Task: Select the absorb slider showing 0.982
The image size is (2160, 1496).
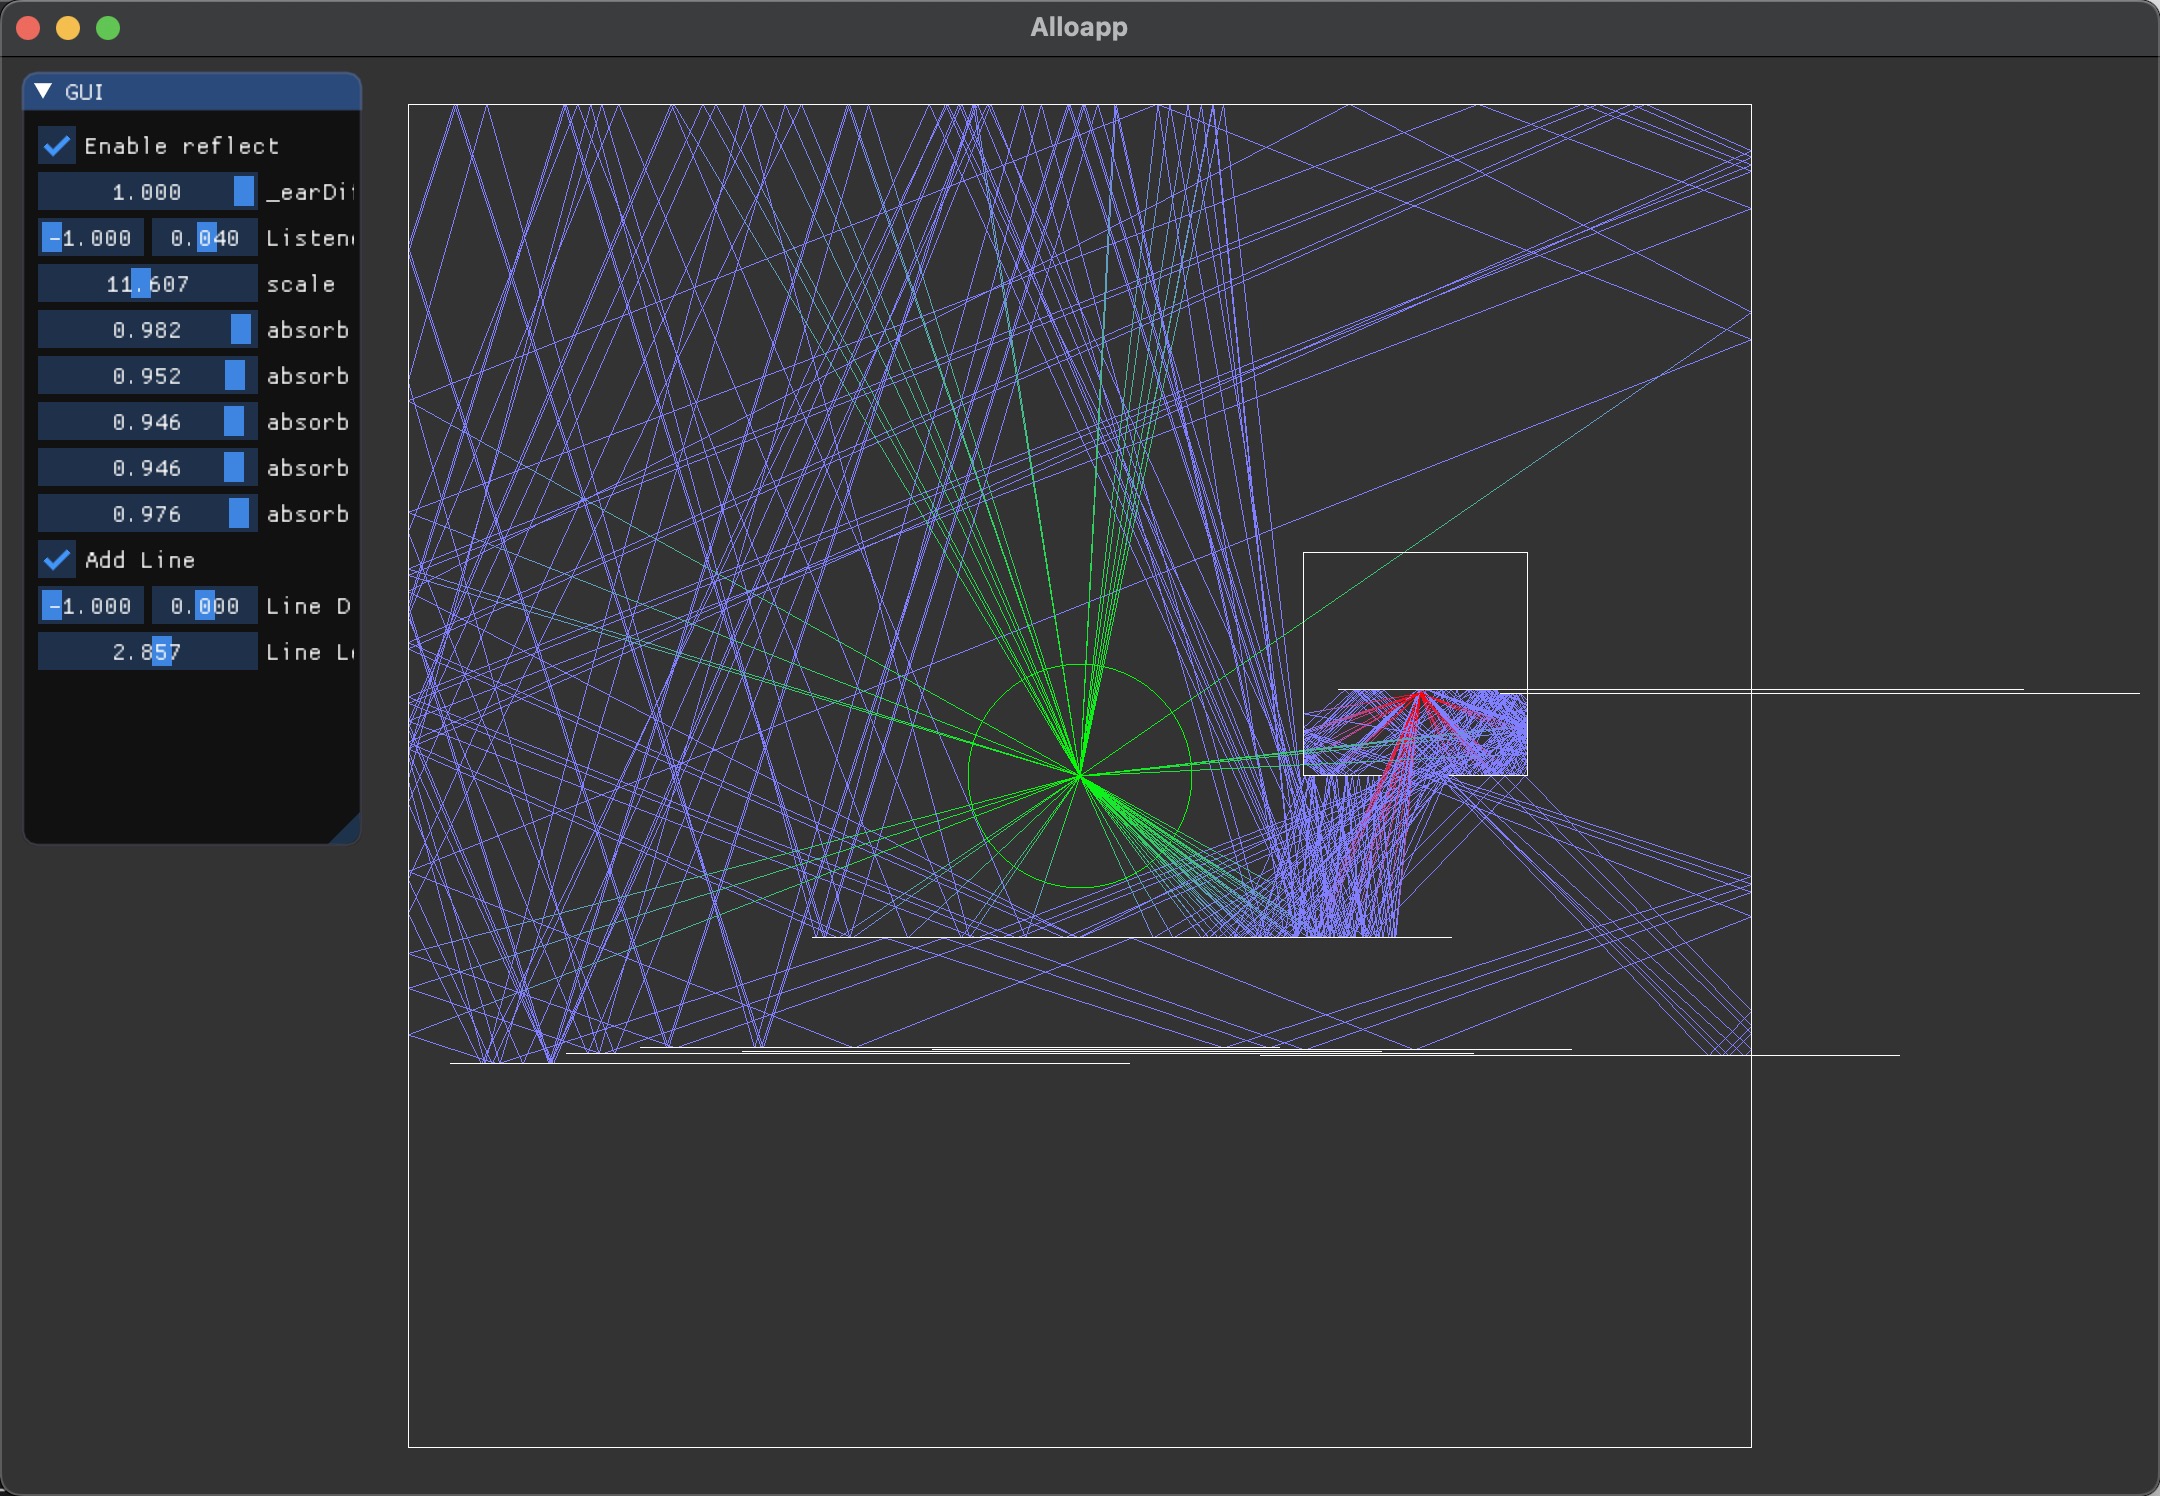Action: tap(147, 329)
